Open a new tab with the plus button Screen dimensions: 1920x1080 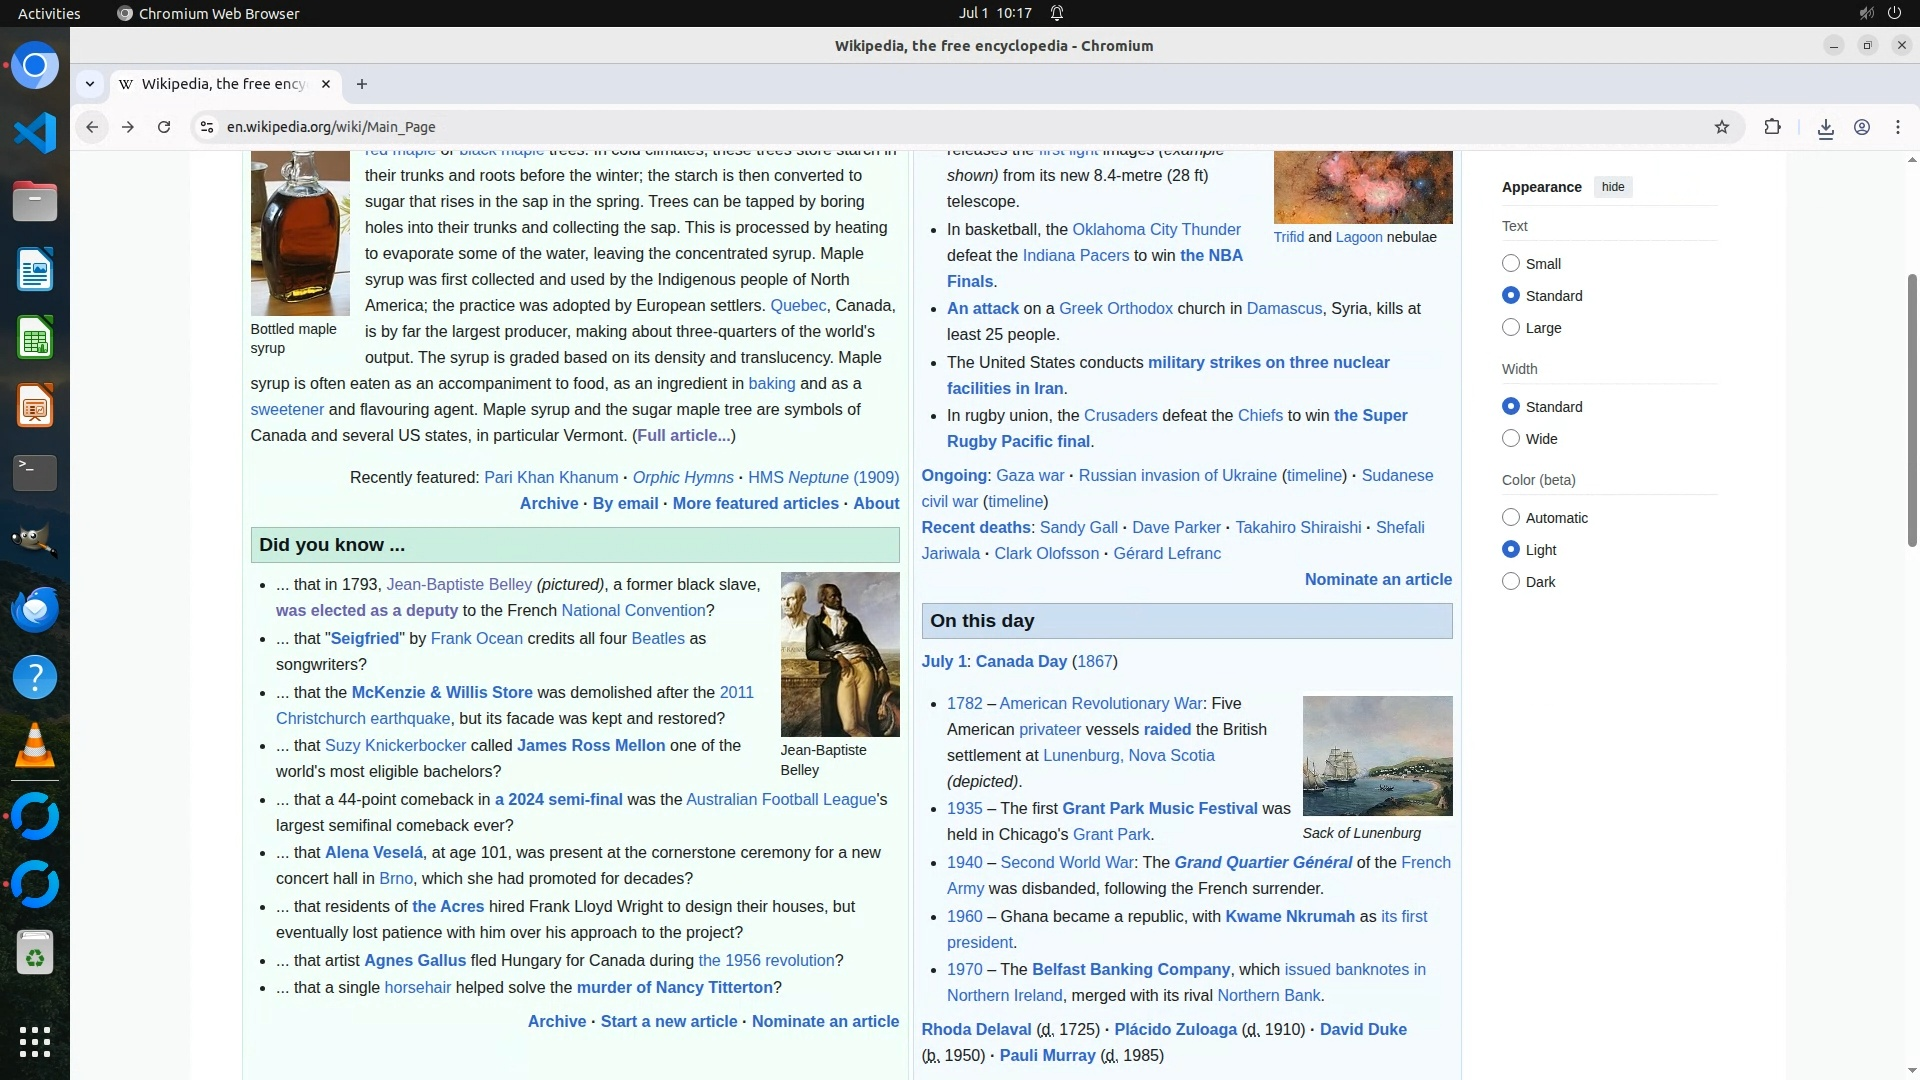pyautogui.click(x=362, y=84)
